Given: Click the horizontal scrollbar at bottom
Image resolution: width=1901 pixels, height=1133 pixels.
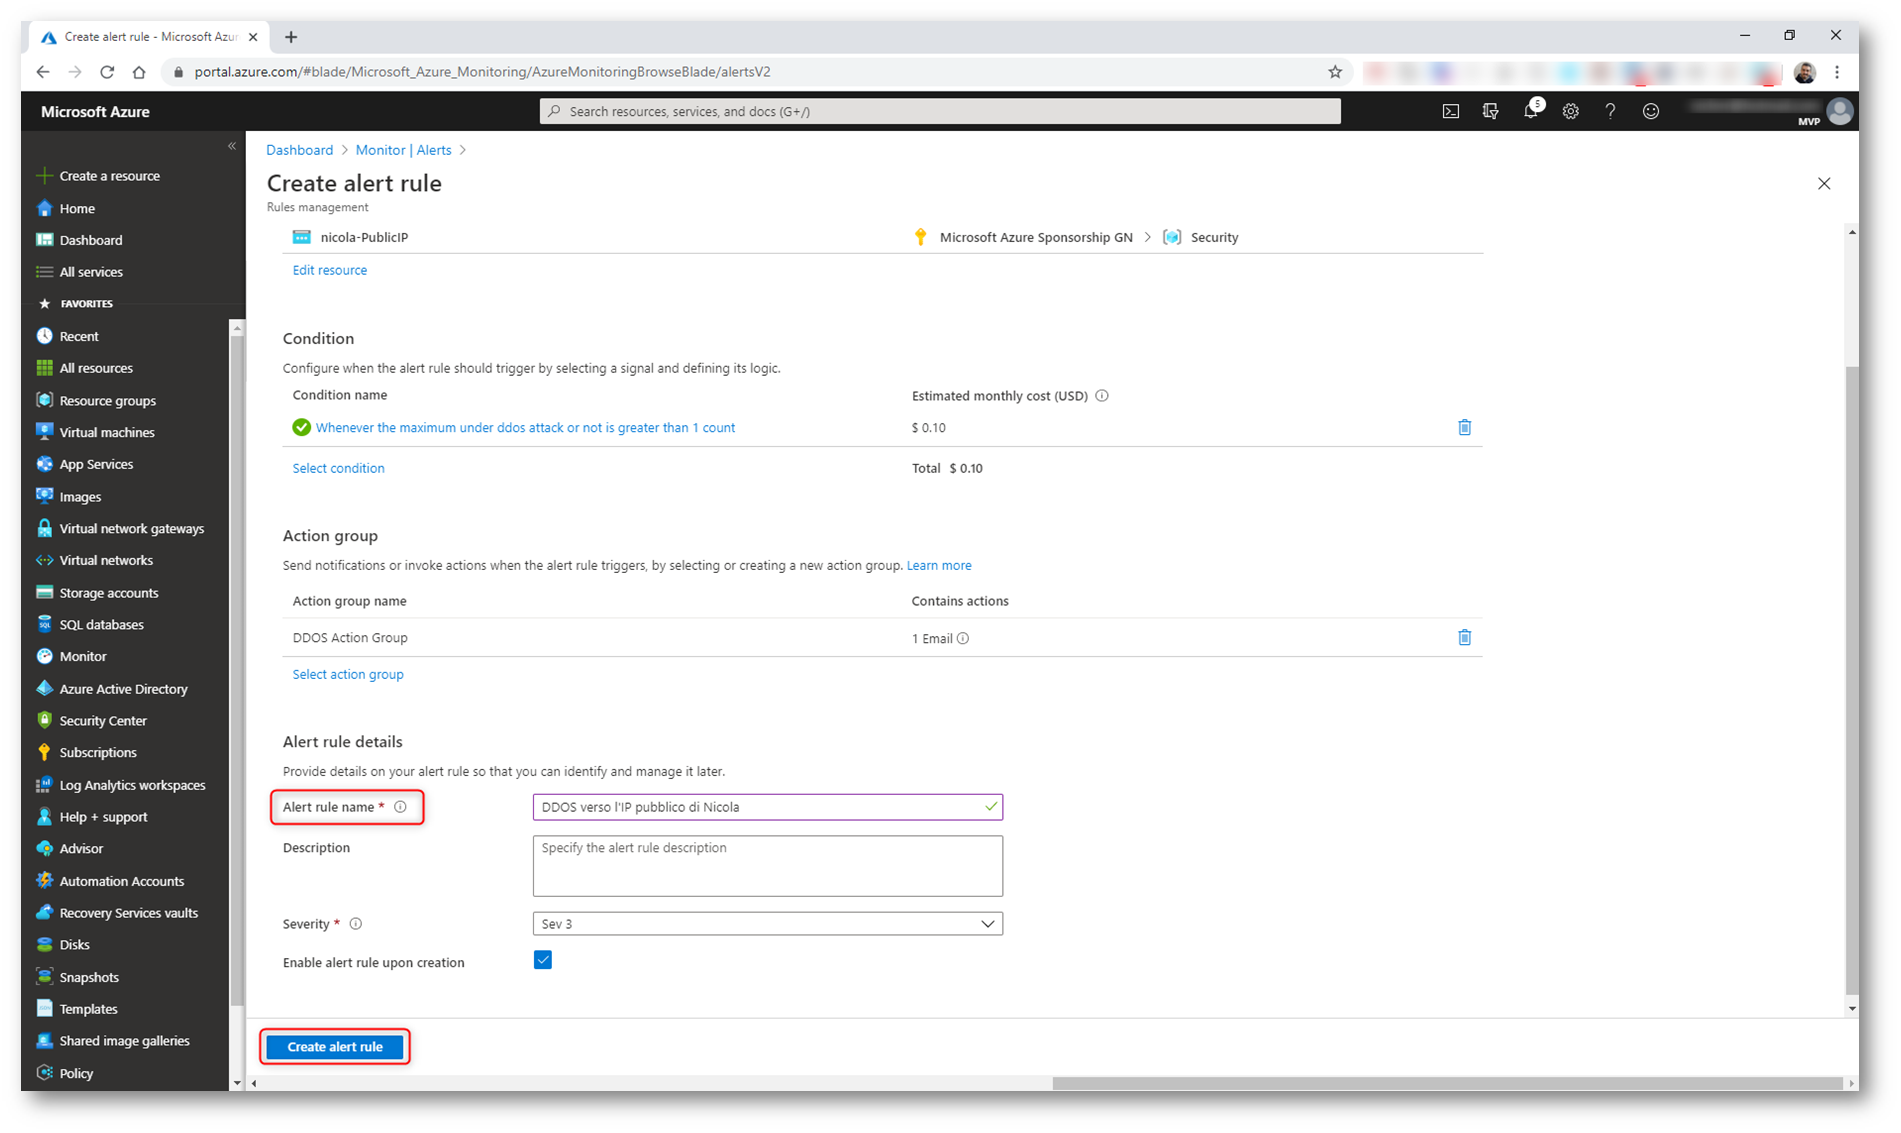Looking at the screenshot, I should pyautogui.click(x=1447, y=1083).
